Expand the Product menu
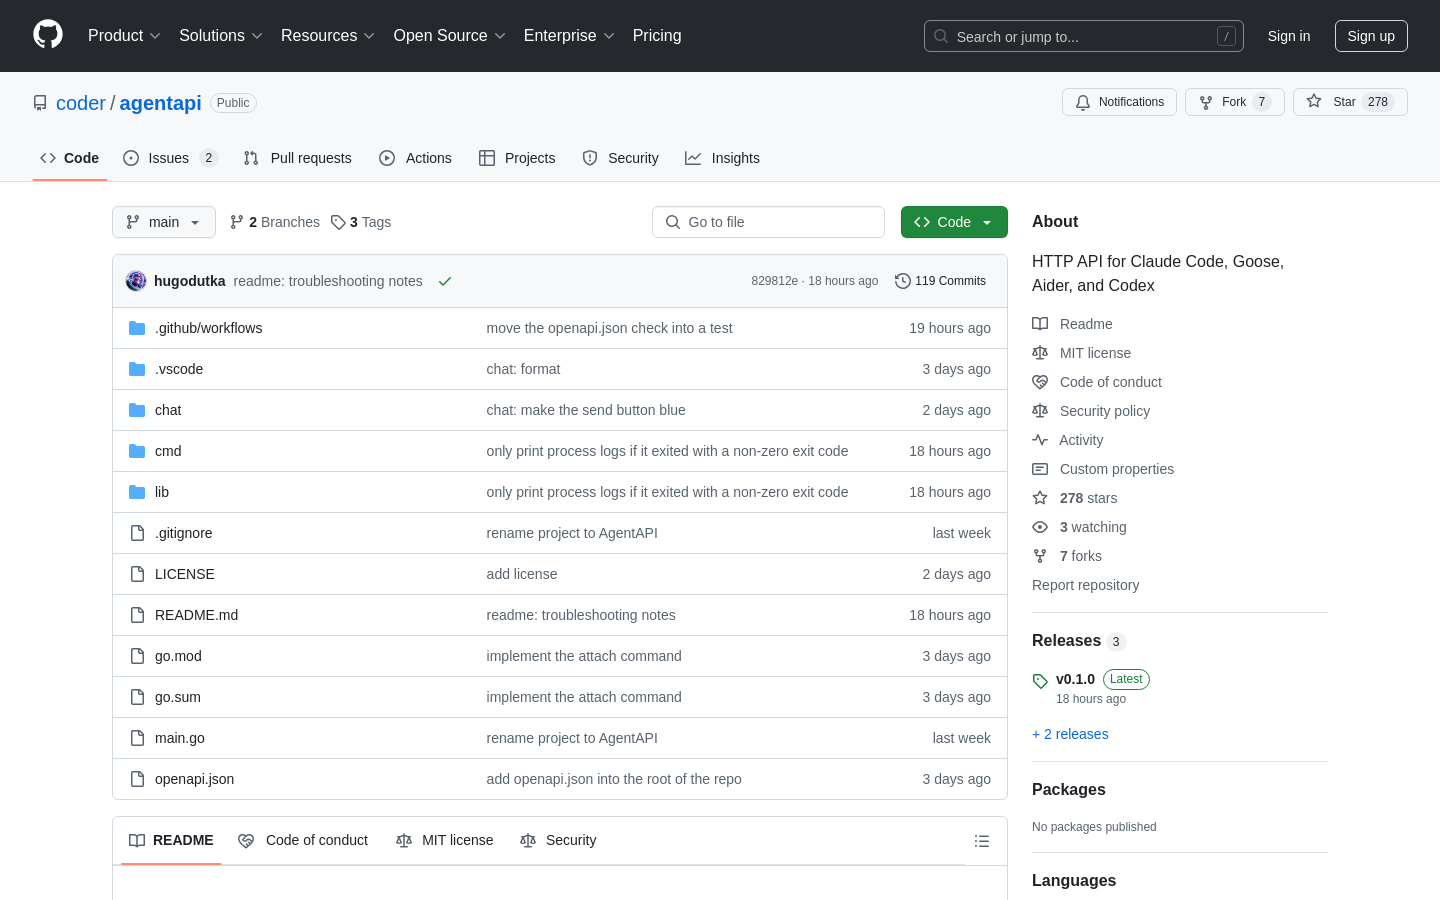Image resolution: width=1440 pixels, height=900 pixels. (x=124, y=36)
